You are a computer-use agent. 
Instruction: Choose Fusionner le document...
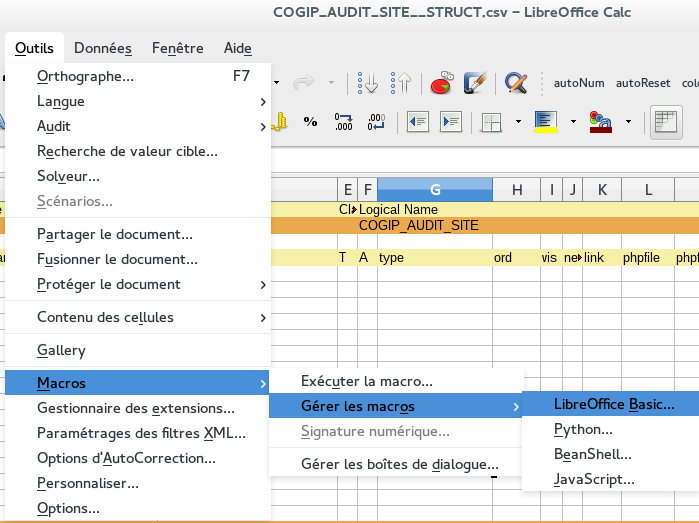(x=138, y=259)
